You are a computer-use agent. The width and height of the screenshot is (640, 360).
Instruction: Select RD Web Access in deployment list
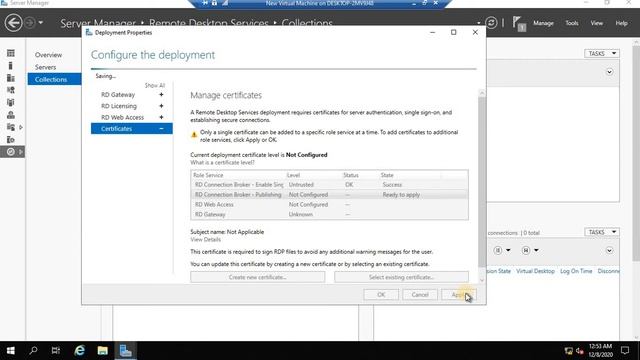tap(122, 117)
